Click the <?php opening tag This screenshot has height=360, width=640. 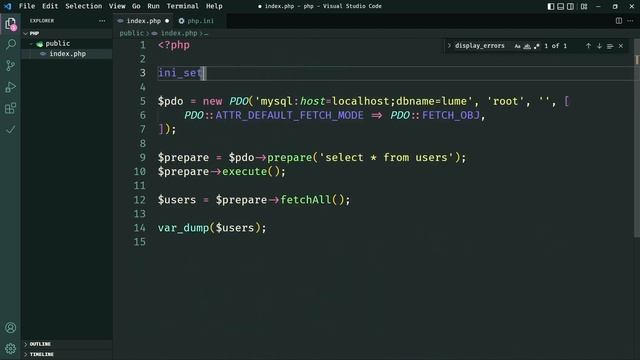pyautogui.click(x=174, y=45)
